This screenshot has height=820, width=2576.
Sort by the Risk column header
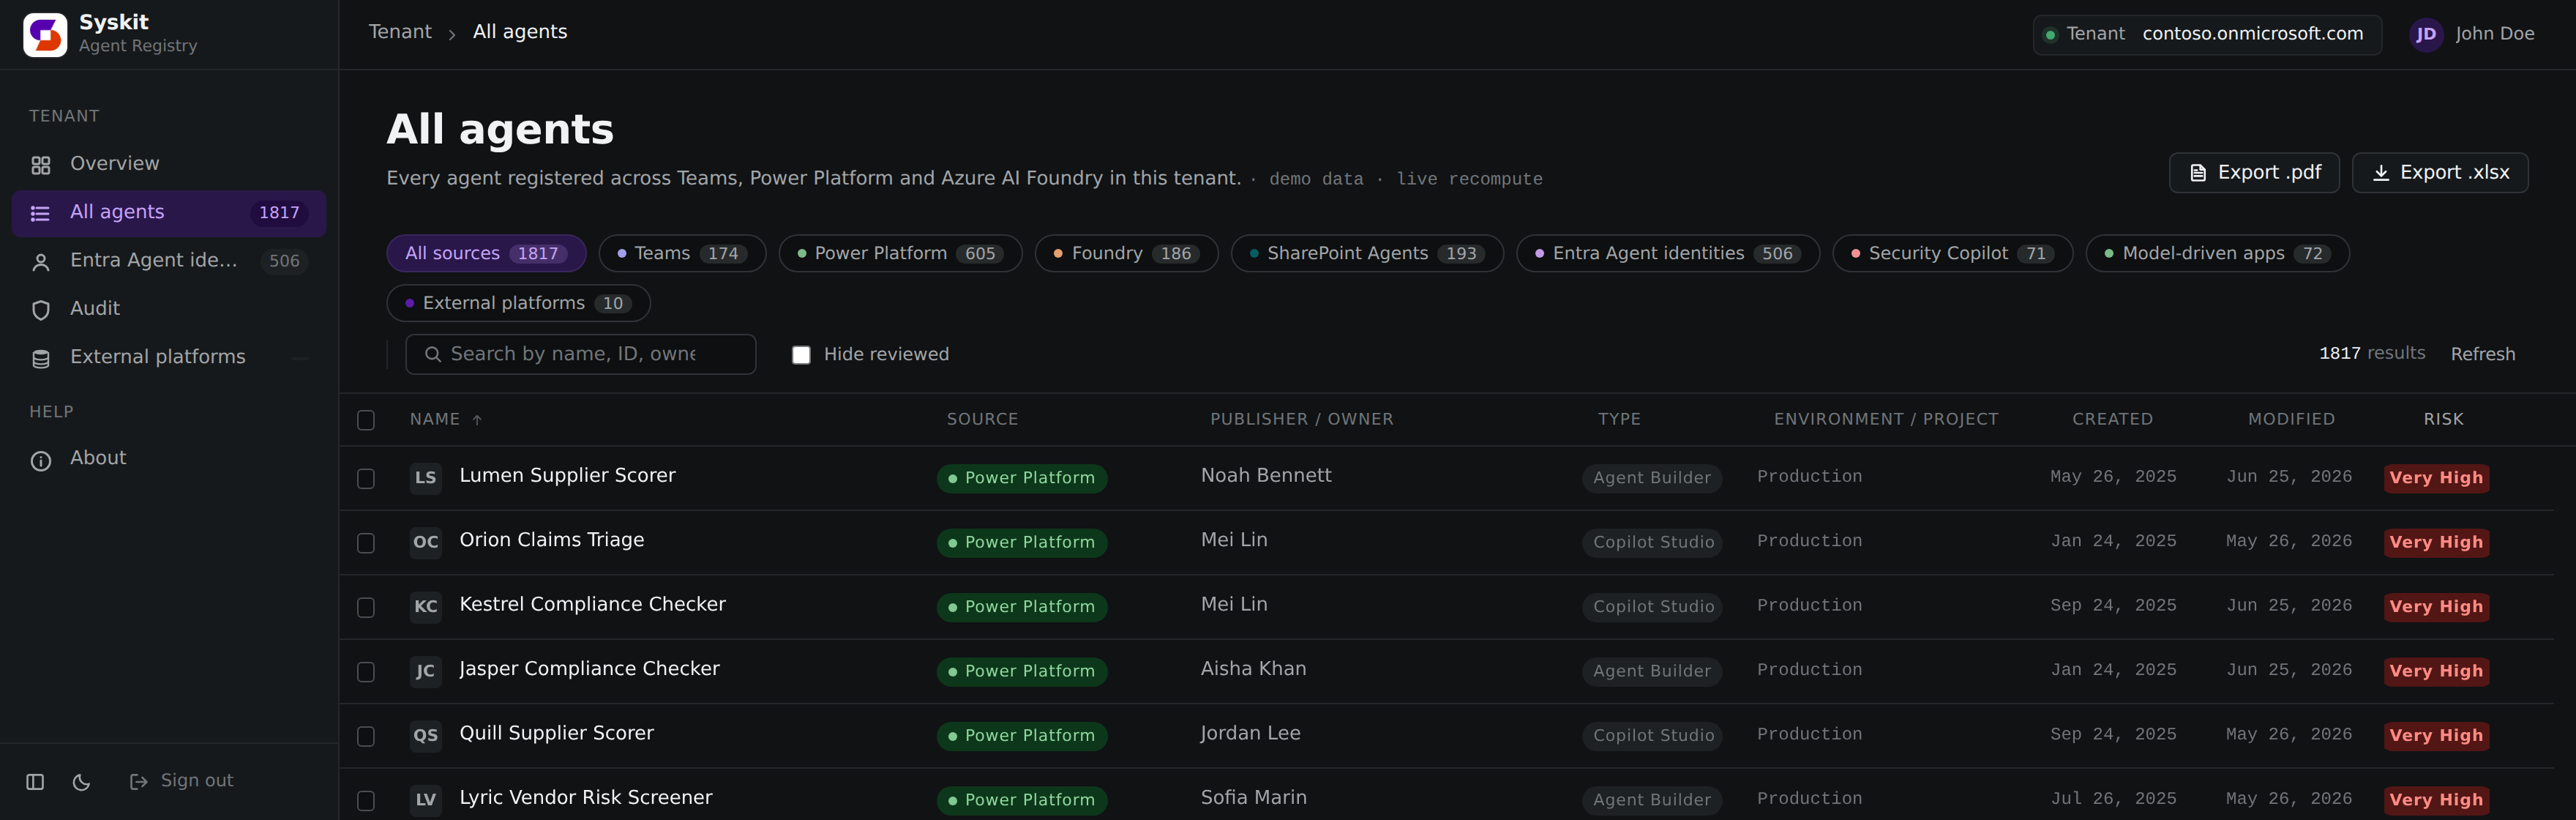(x=2443, y=420)
